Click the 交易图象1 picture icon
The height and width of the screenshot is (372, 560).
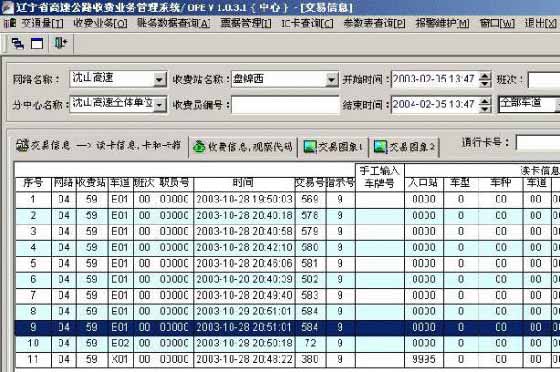click(310, 146)
